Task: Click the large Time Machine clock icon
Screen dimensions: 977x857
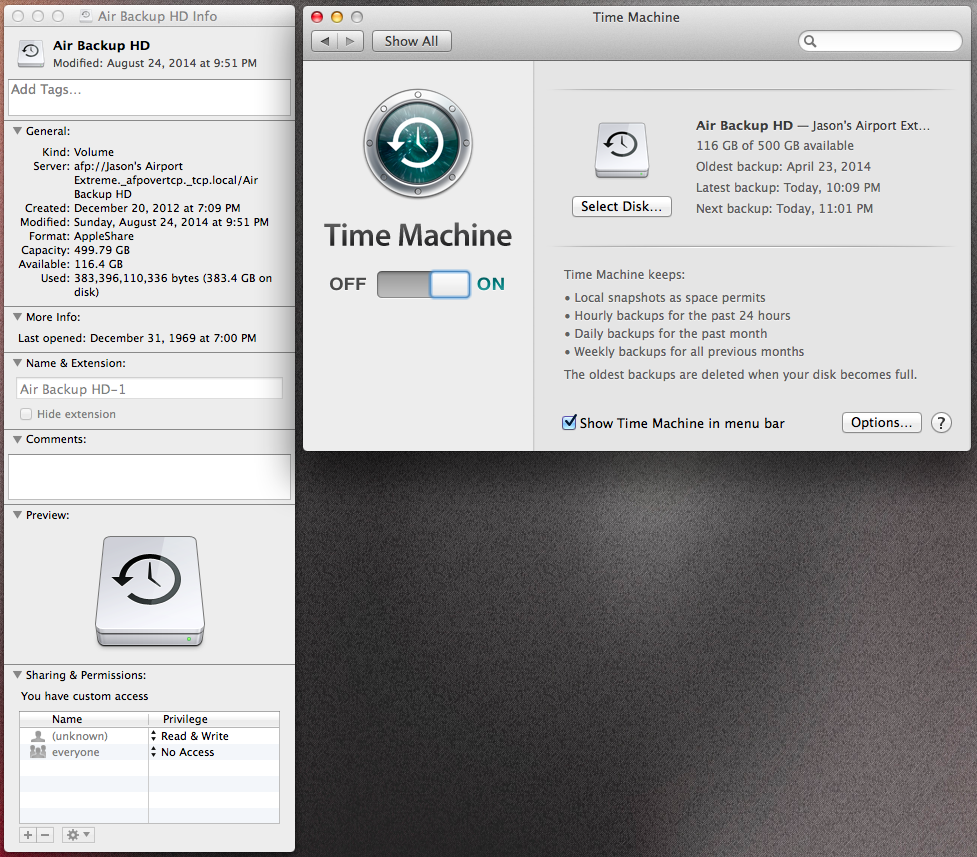Action: 418,144
